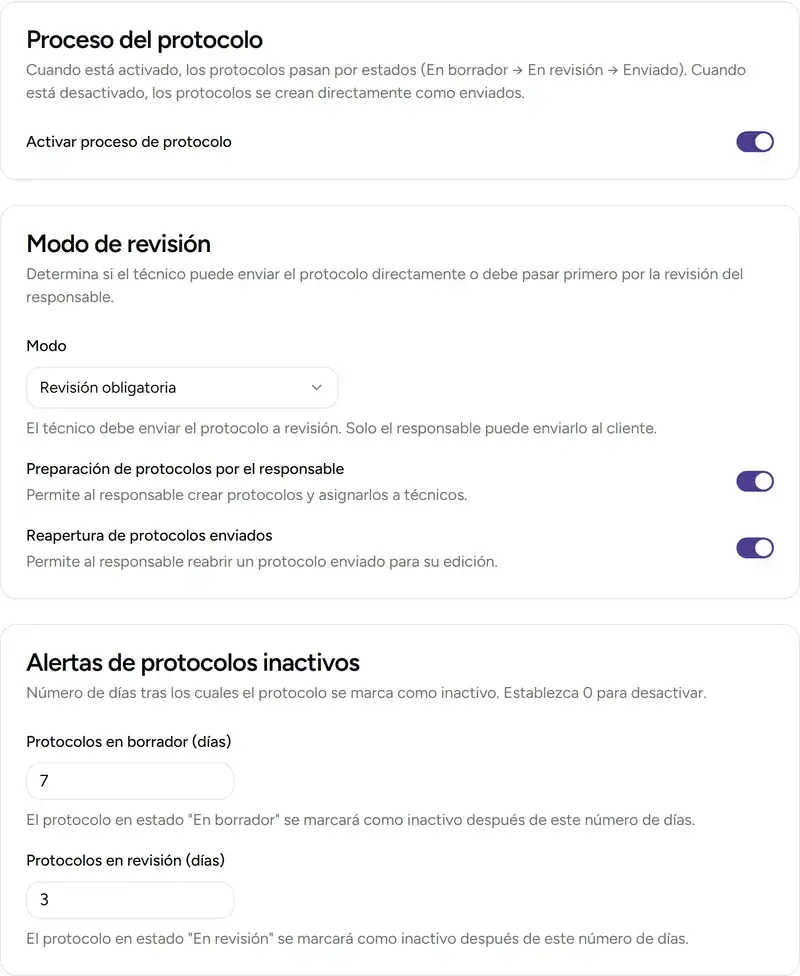Open the chevron on the Modo dropdown

316,387
